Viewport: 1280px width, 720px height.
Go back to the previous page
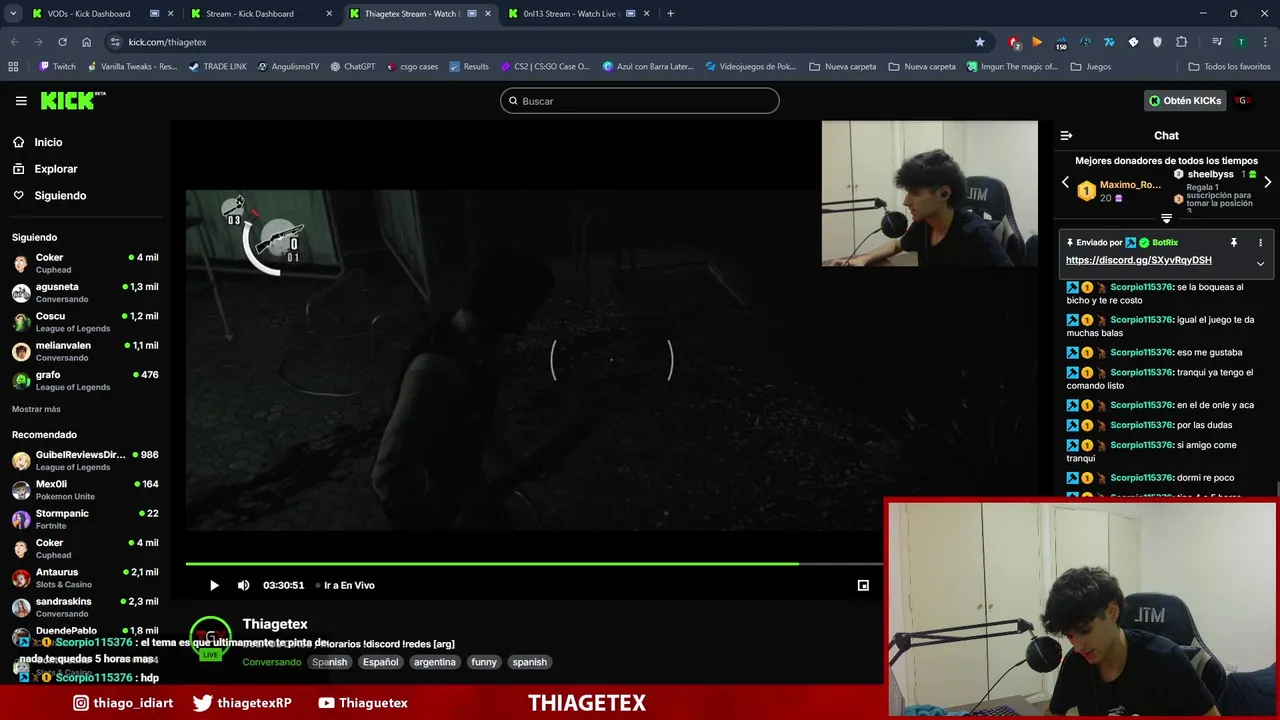14,42
